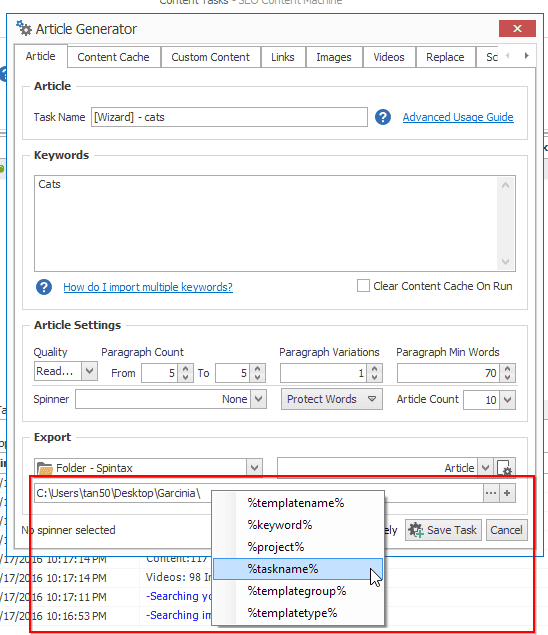This screenshot has height=635, width=548.
Task: Click log timestamp 10:16:53 PM
Action: point(77,616)
